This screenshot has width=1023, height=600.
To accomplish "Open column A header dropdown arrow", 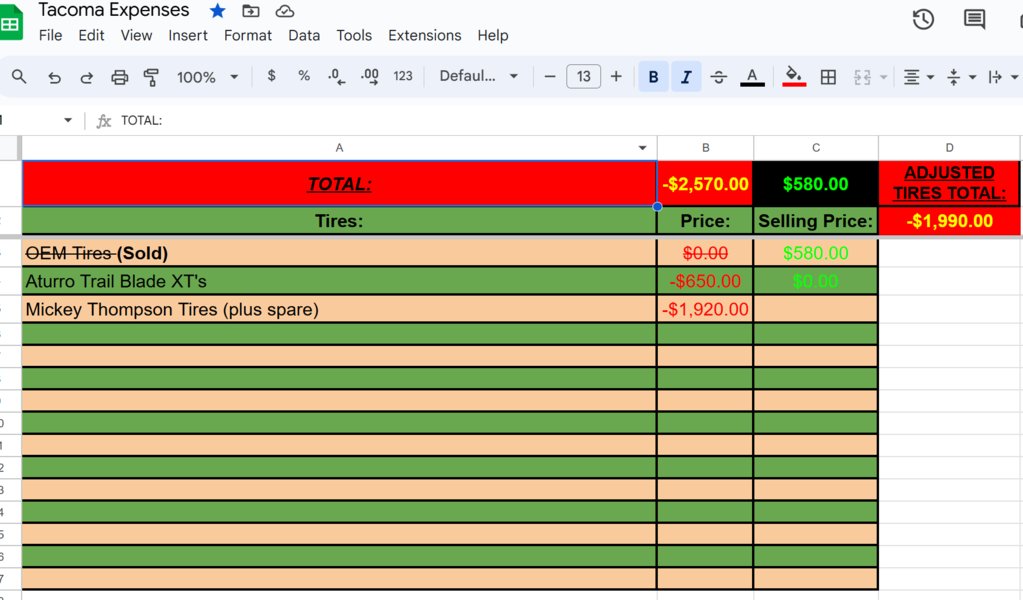I will pyautogui.click(x=642, y=148).
